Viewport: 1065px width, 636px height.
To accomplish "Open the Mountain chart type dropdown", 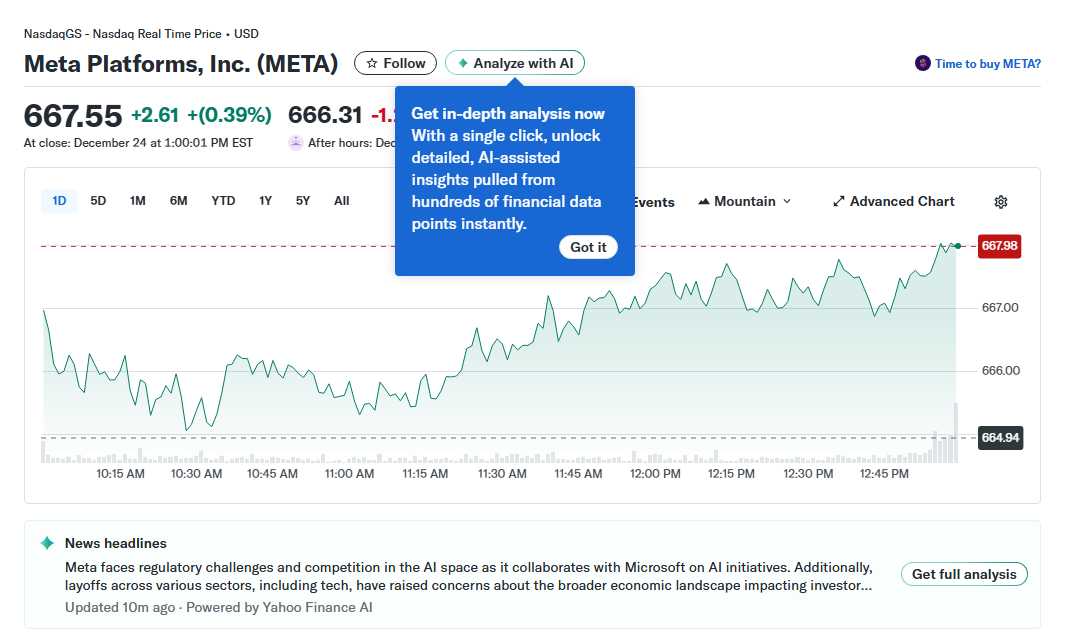I will [x=744, y=201].
